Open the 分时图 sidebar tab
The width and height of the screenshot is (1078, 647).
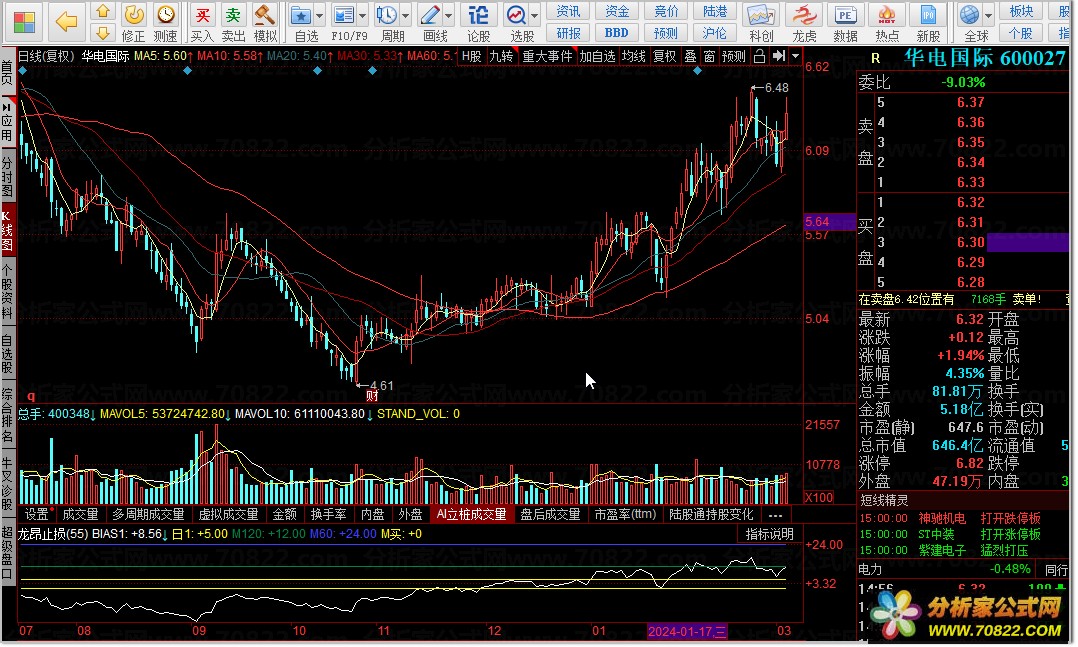coord(8,176)
